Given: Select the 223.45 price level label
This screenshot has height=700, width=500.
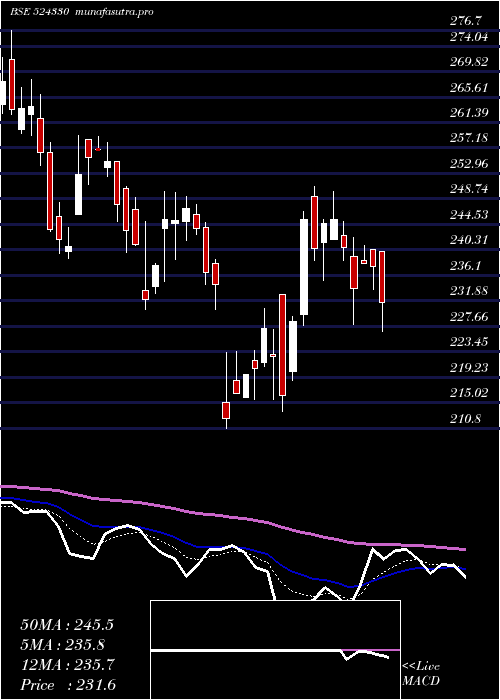Looking at the screenshot, I should pyautogui.click(x=468, y=342).
